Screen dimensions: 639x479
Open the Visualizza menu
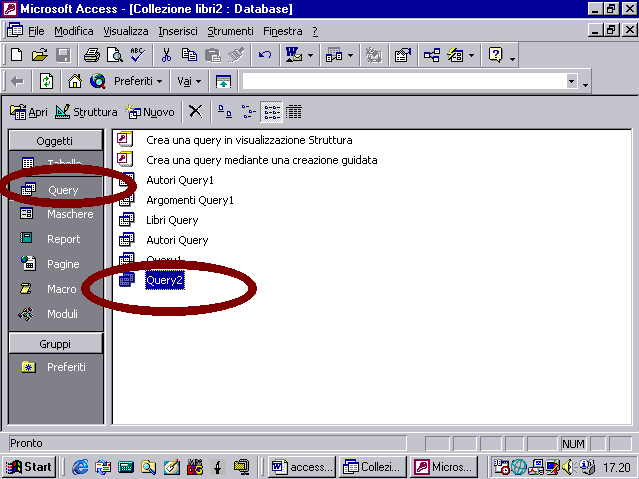coord(126,31)
